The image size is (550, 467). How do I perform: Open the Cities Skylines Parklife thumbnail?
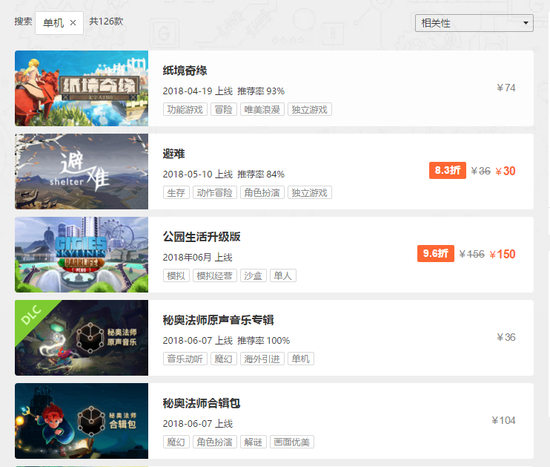click(x=81, y=254)
